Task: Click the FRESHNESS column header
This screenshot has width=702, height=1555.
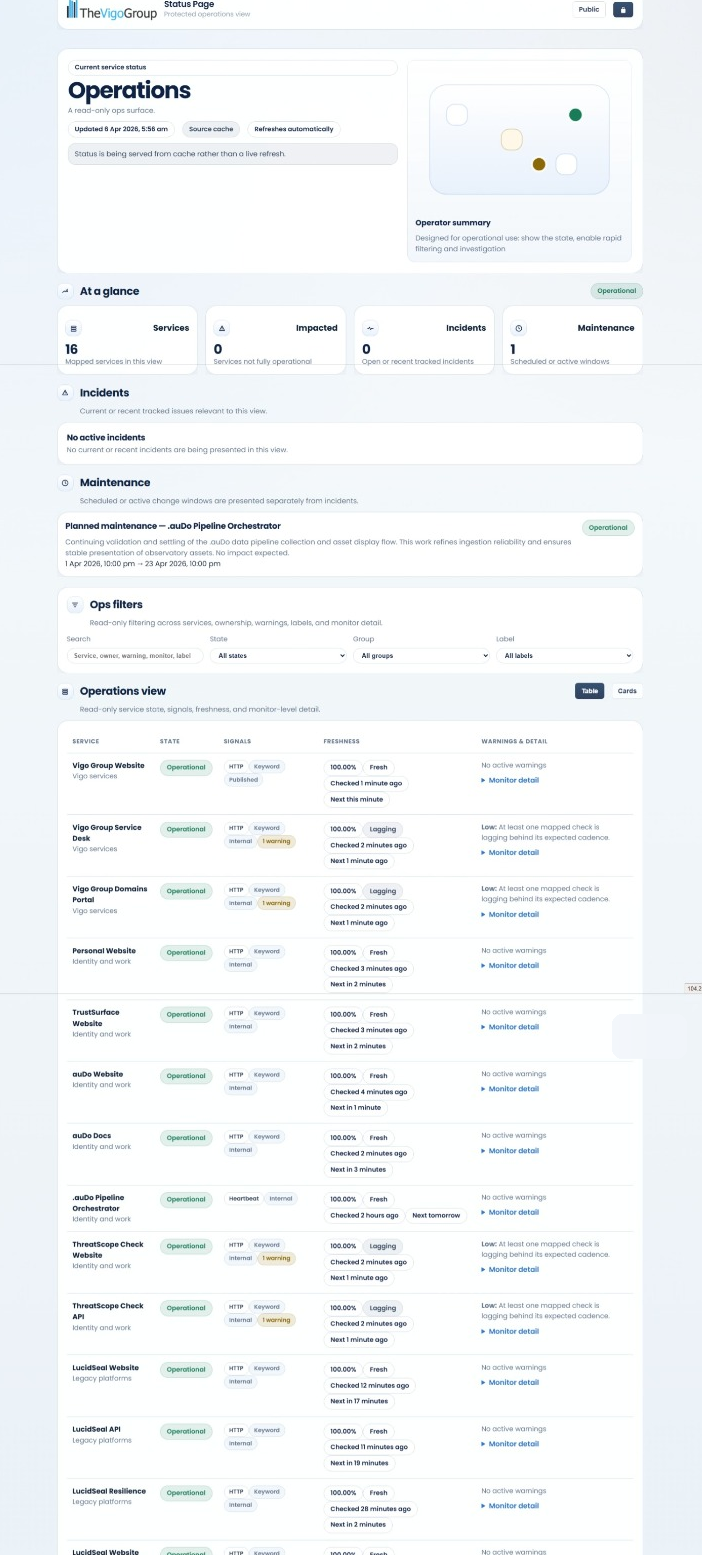Action: click(341, 741)
